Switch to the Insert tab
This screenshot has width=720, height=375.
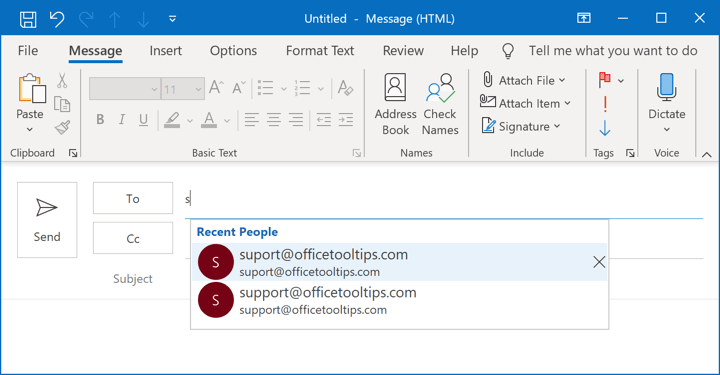(x=165, y=50)
